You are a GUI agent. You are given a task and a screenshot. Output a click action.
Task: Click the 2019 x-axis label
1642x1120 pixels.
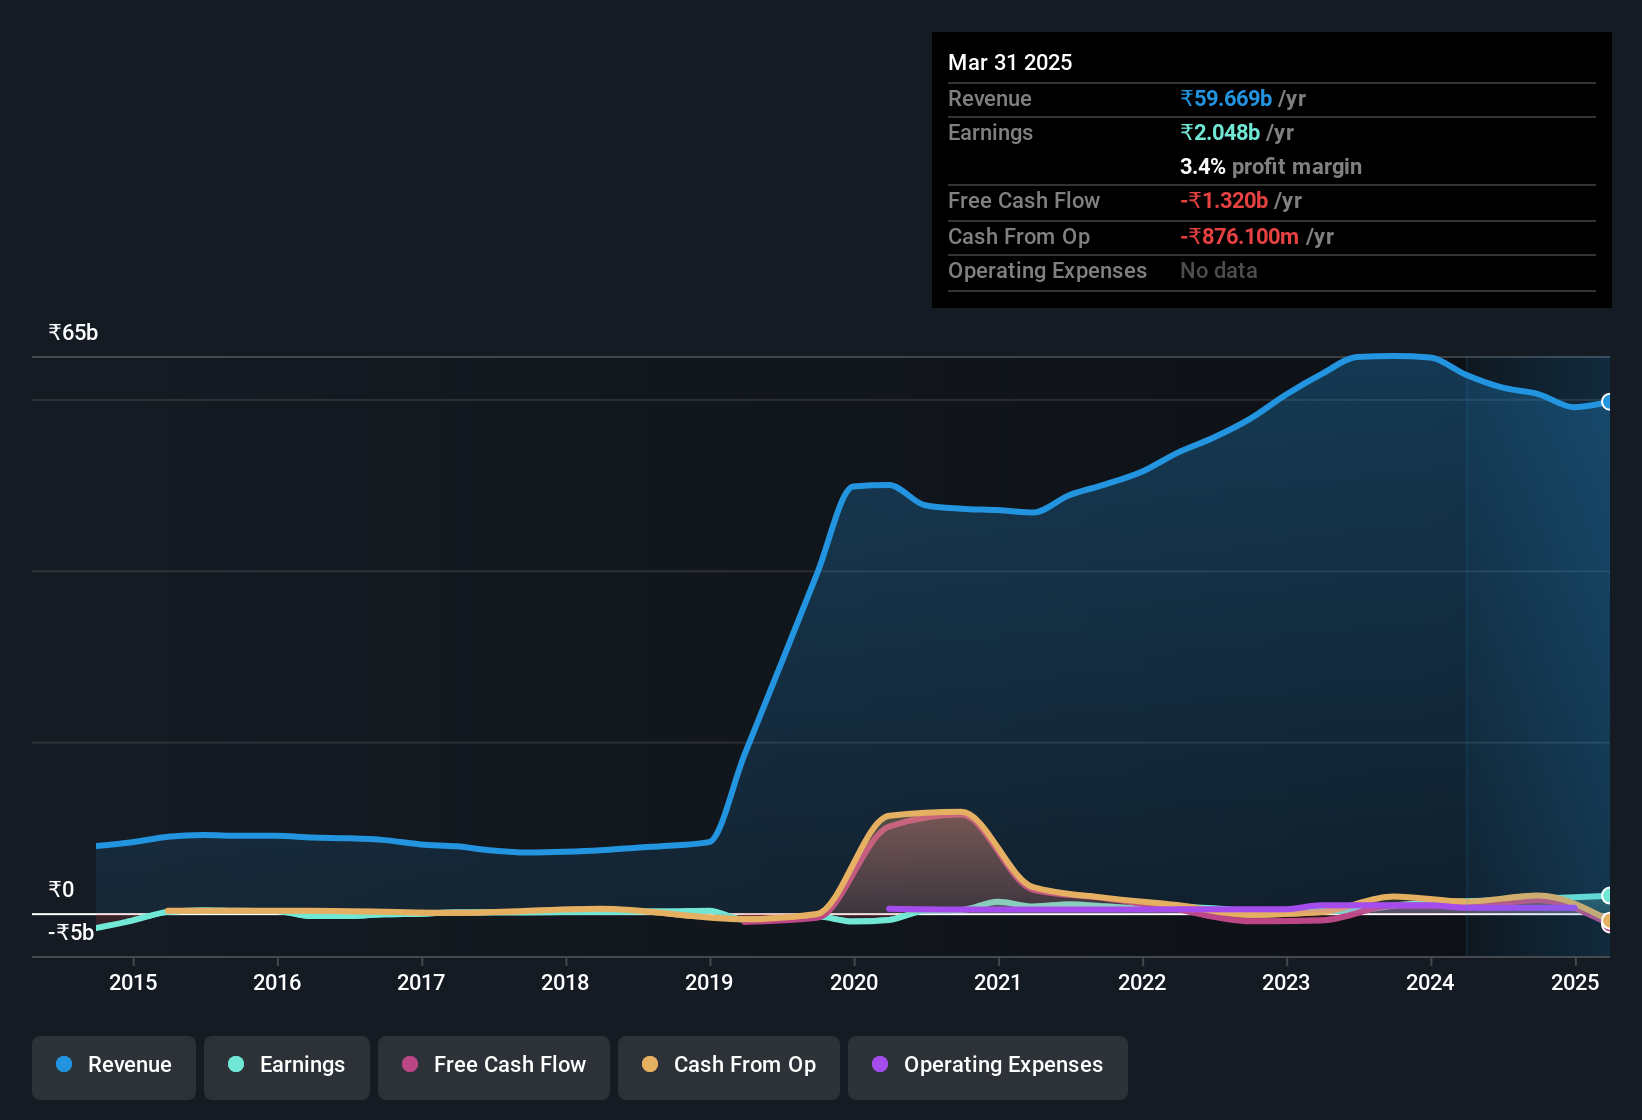(709, 982)
